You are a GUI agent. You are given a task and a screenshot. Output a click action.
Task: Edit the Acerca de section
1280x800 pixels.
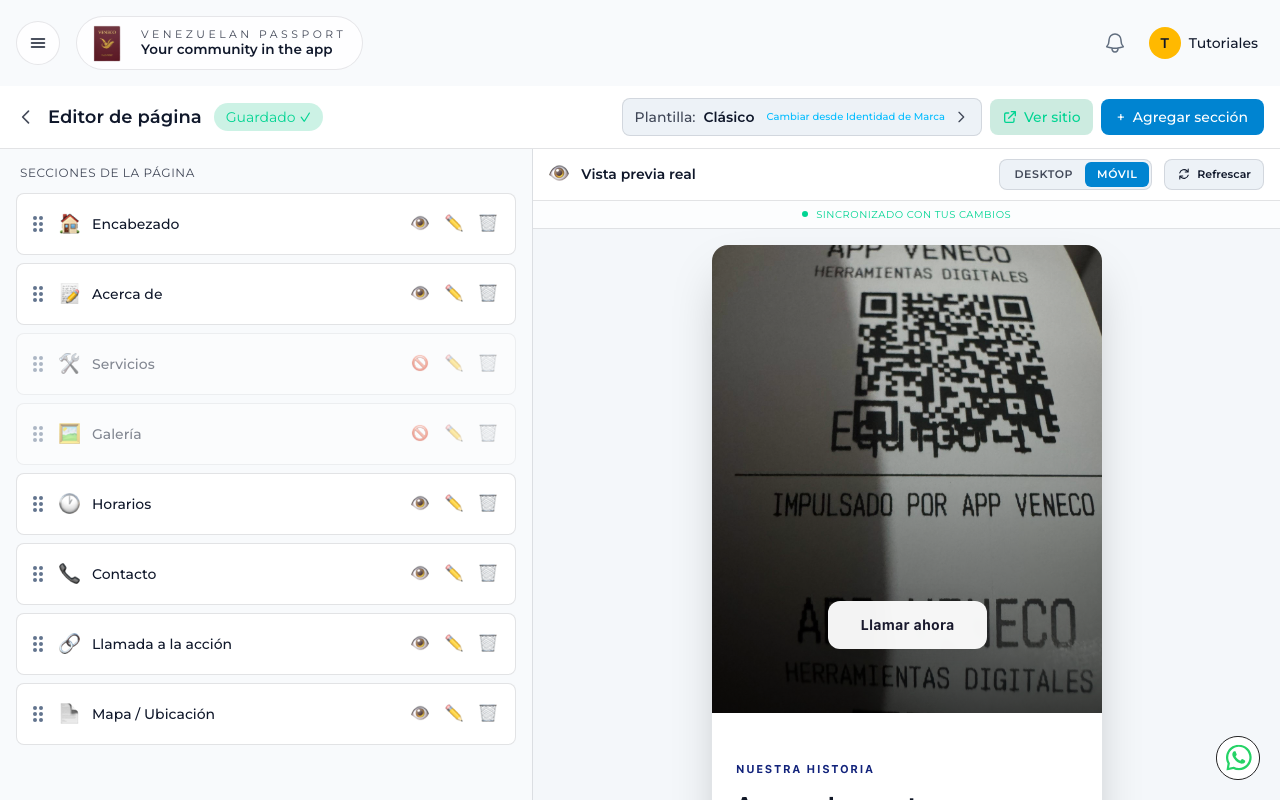pos(454,293)
